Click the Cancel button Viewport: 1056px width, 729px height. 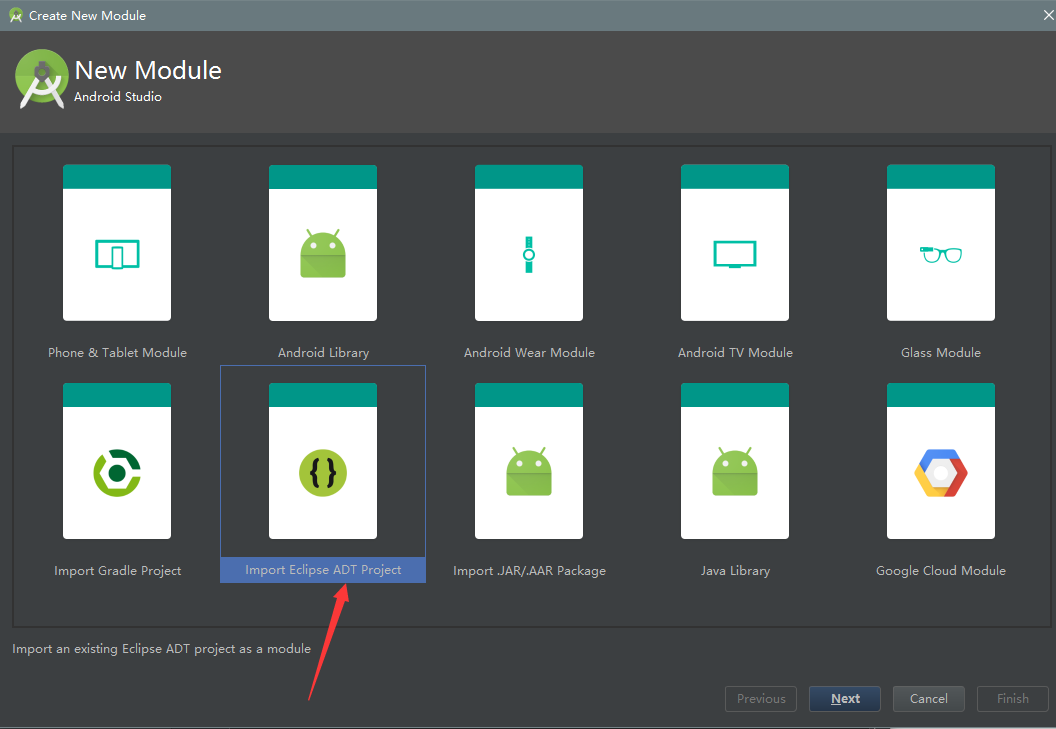(929, 699)
